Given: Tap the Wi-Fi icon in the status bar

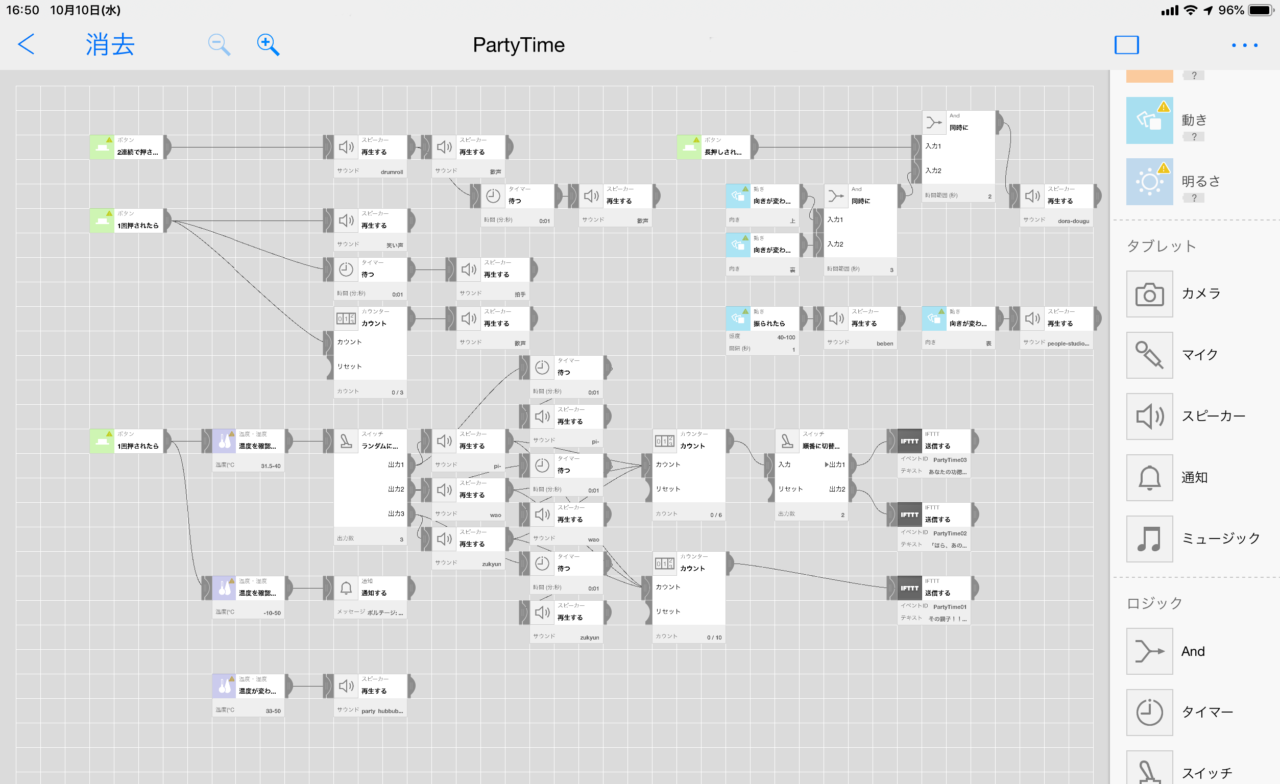Looking at the screenshot, I should click(1190, 10).
